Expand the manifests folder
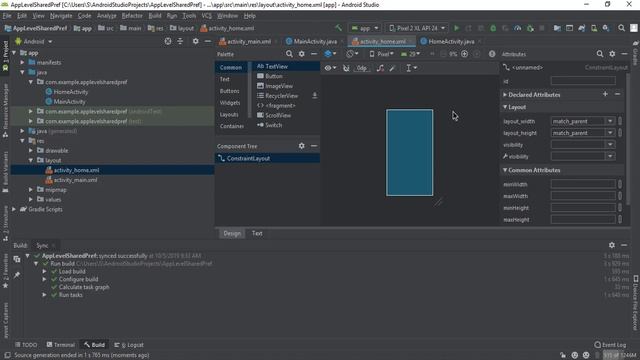This screenshot has height=360, width=640. (22, 62)
